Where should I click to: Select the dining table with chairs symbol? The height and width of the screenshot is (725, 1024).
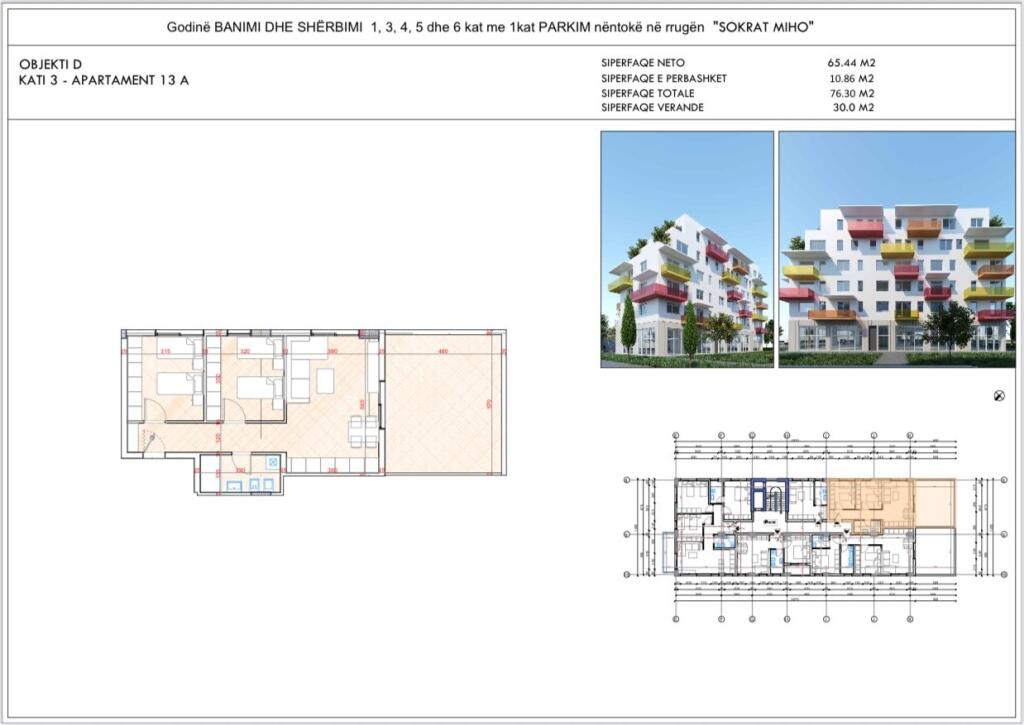(x=363, y=430)
